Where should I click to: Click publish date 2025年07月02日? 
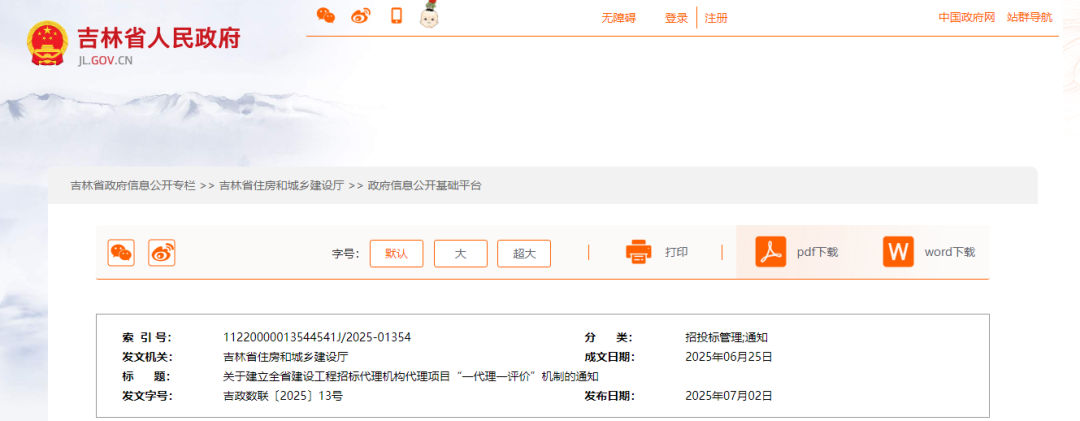pyautogui.click(x=729, y=396)
